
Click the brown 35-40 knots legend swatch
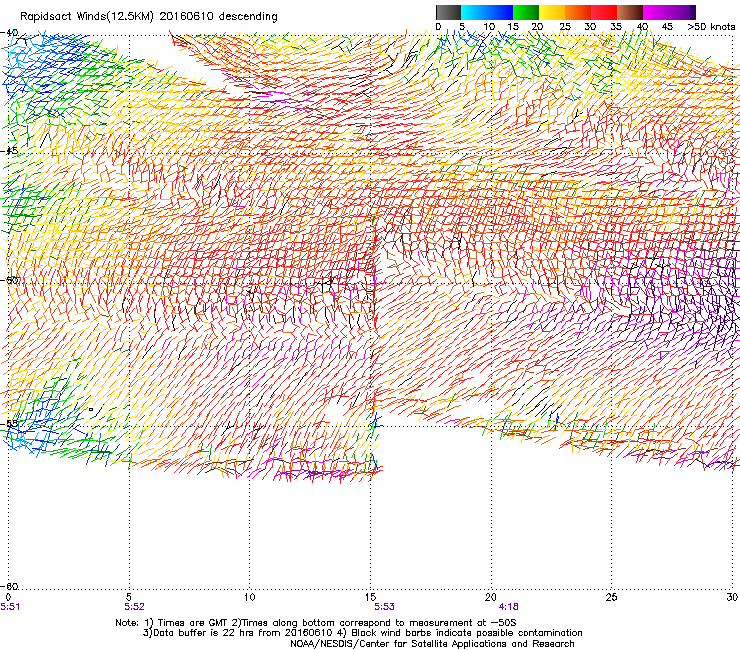coord(630,12)
